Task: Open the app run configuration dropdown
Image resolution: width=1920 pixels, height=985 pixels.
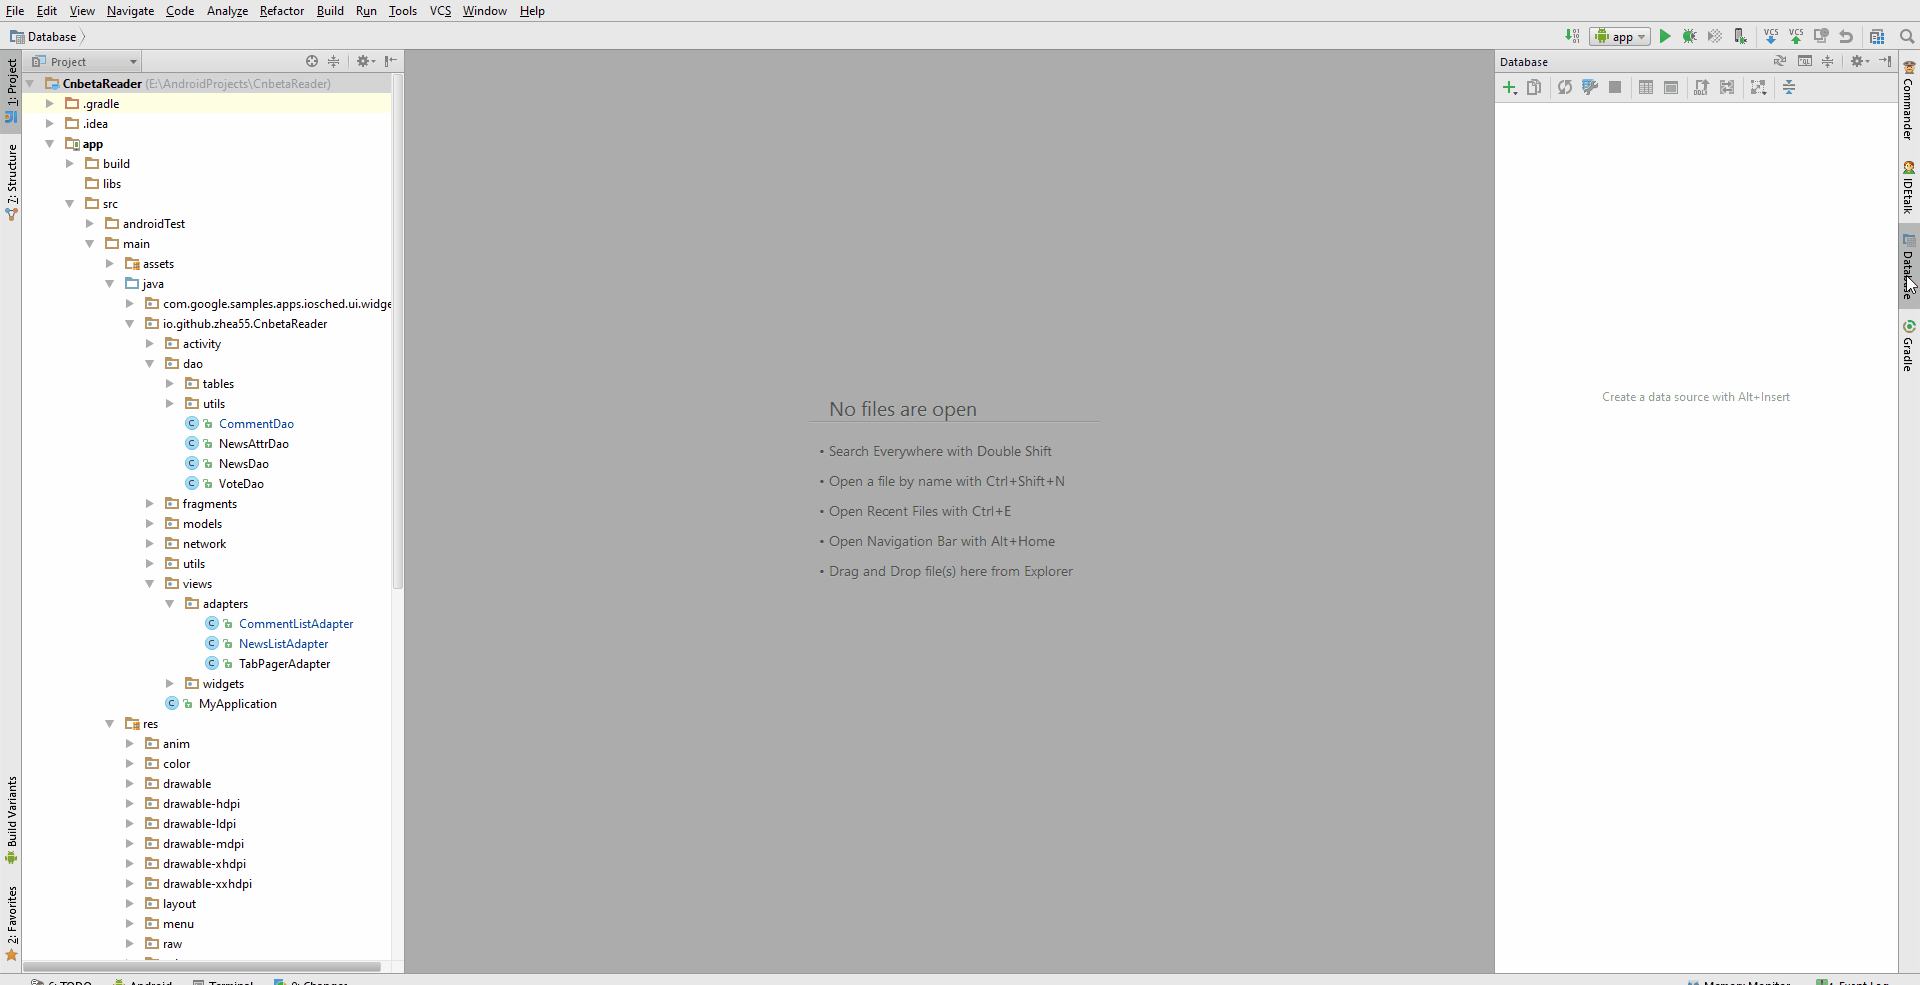Action: pos(1620,36)
